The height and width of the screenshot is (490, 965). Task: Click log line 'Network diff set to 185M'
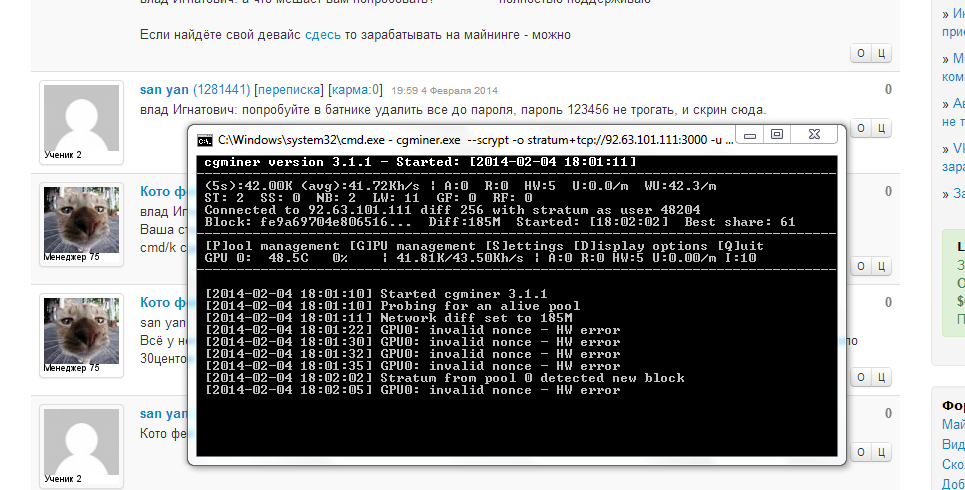[x=388, y=318]
